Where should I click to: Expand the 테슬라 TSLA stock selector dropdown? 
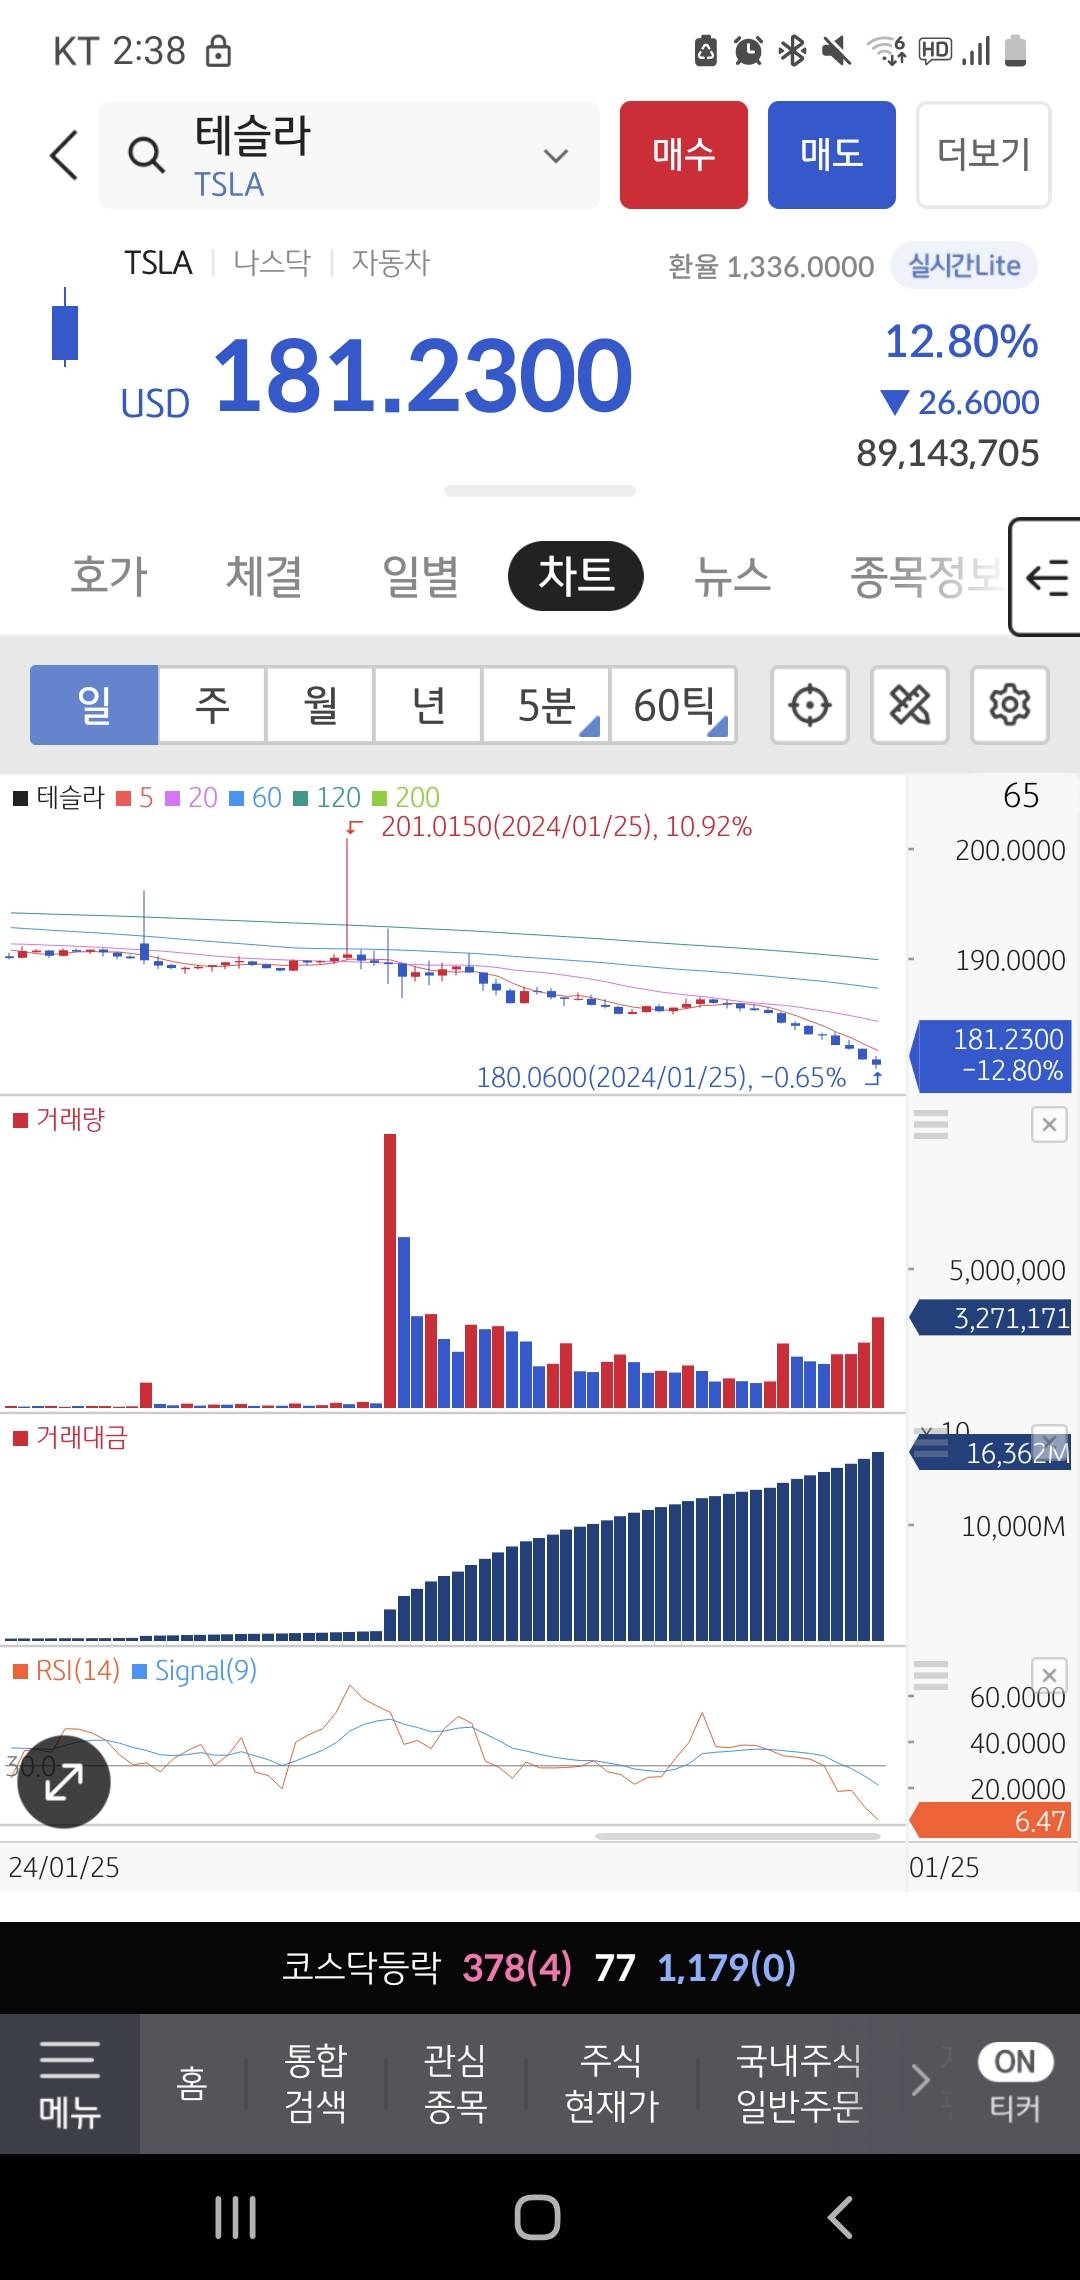point(555,155)
